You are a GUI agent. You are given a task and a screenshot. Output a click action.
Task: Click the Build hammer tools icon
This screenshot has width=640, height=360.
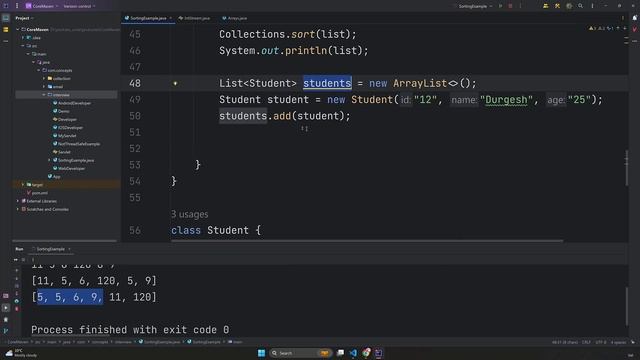tap(557, 6)
